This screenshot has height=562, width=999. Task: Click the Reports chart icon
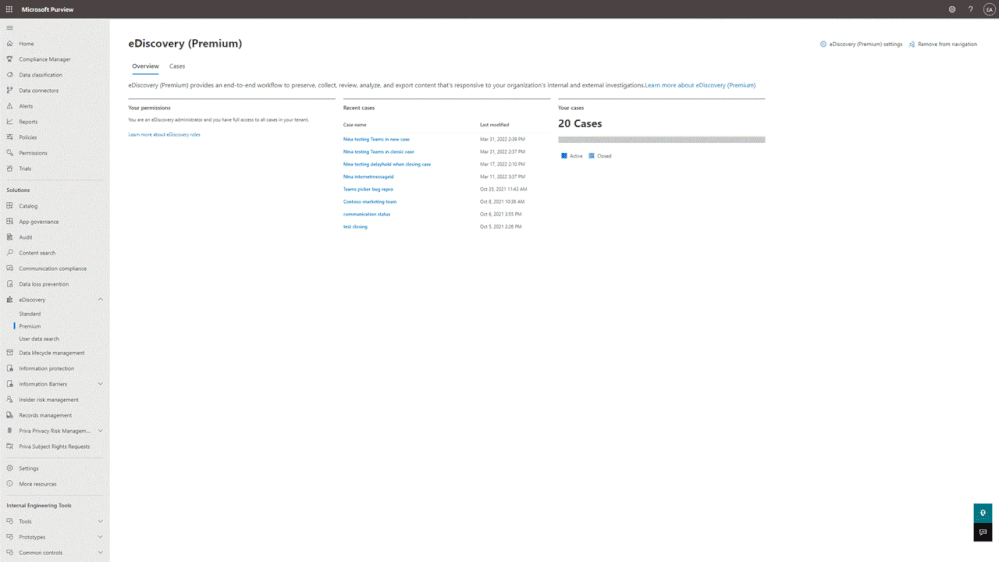pos(10,122)
